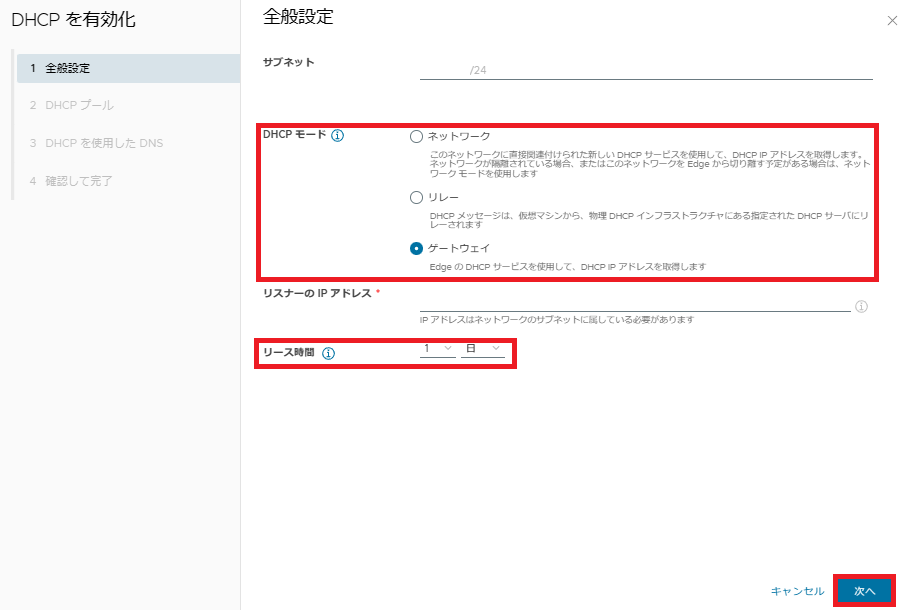Click the IP アドレス subnet hint text
Screen dimensions: 899x610
(x=557, y=319)
